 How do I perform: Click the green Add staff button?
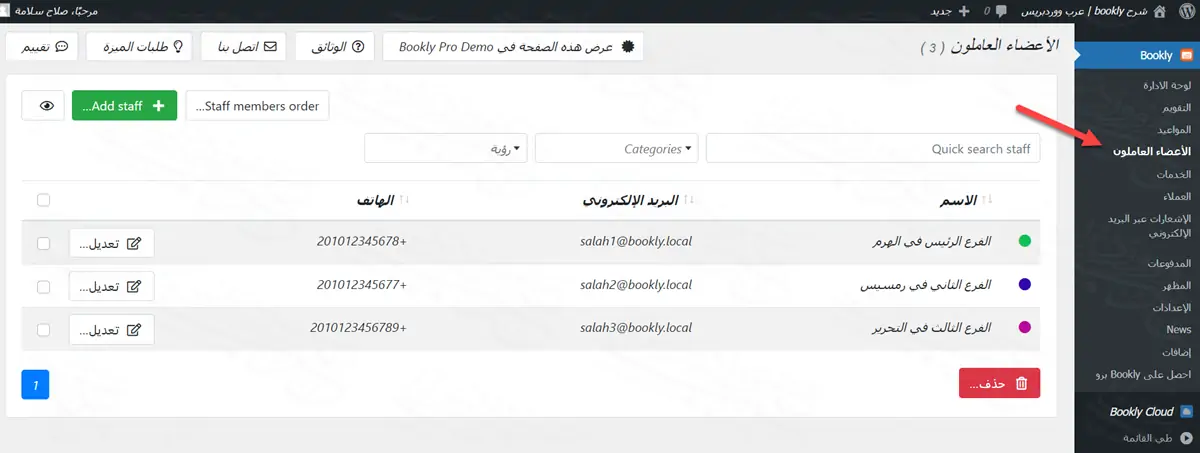(x=124, y=105)
